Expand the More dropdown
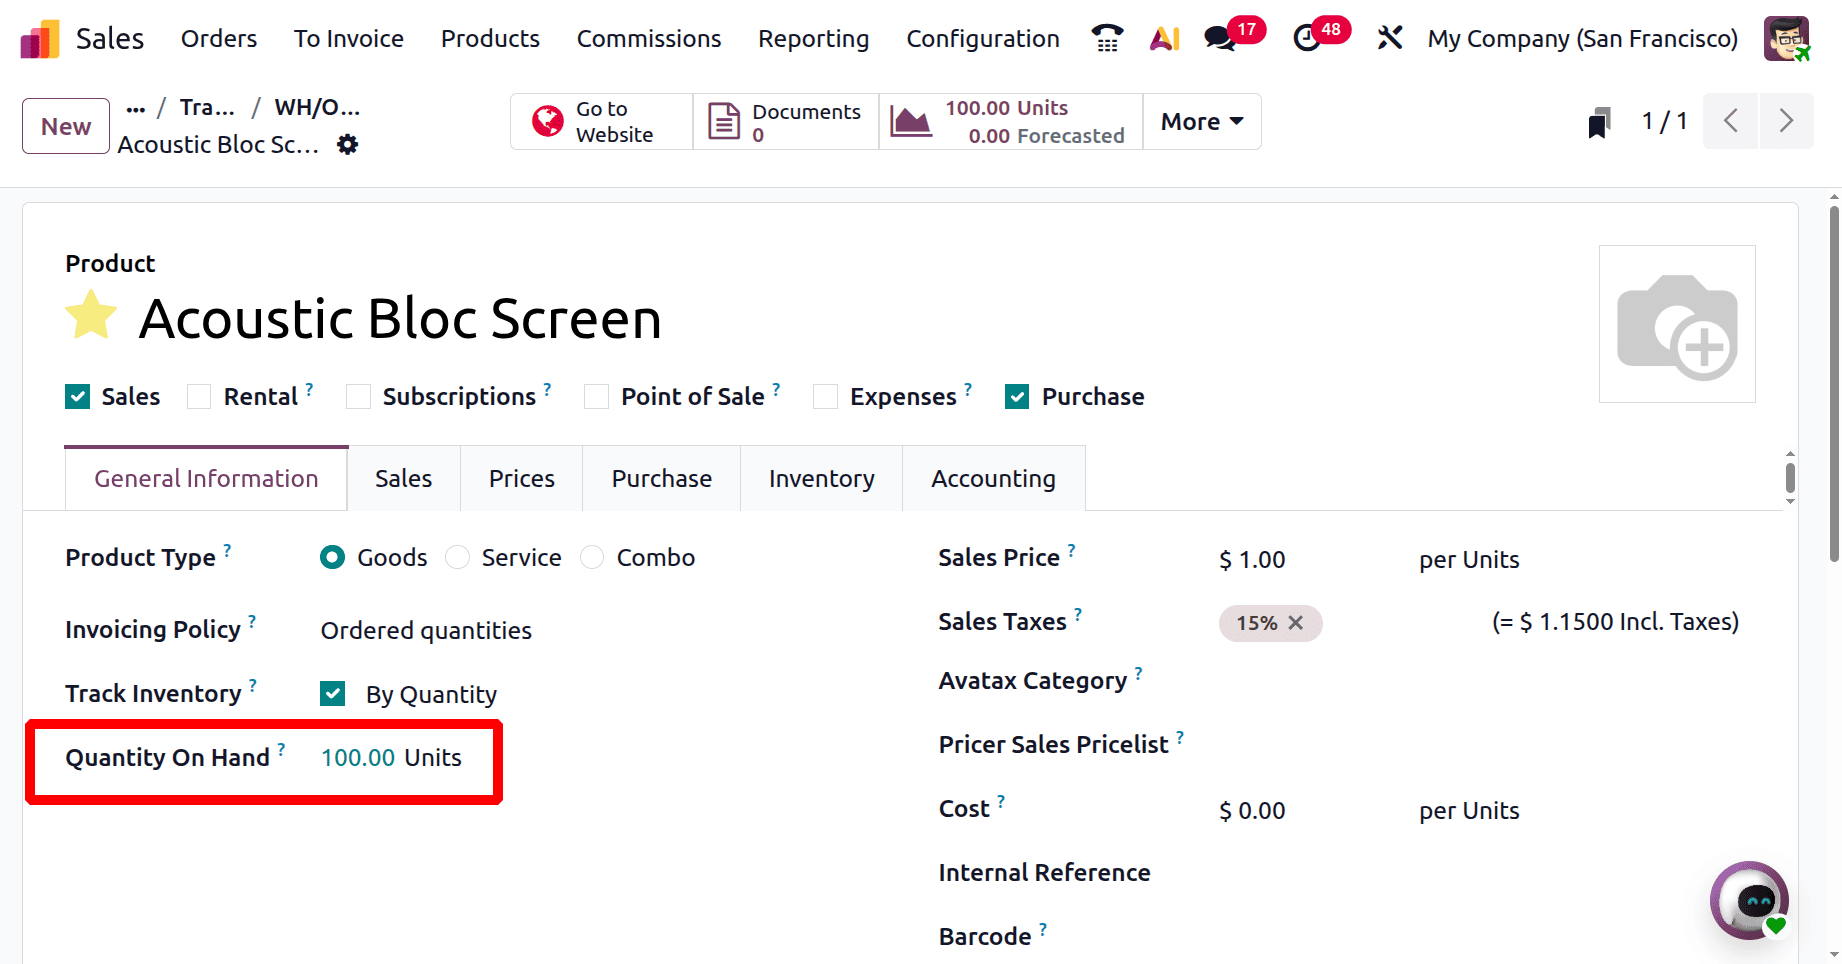 coord(1201,122)
